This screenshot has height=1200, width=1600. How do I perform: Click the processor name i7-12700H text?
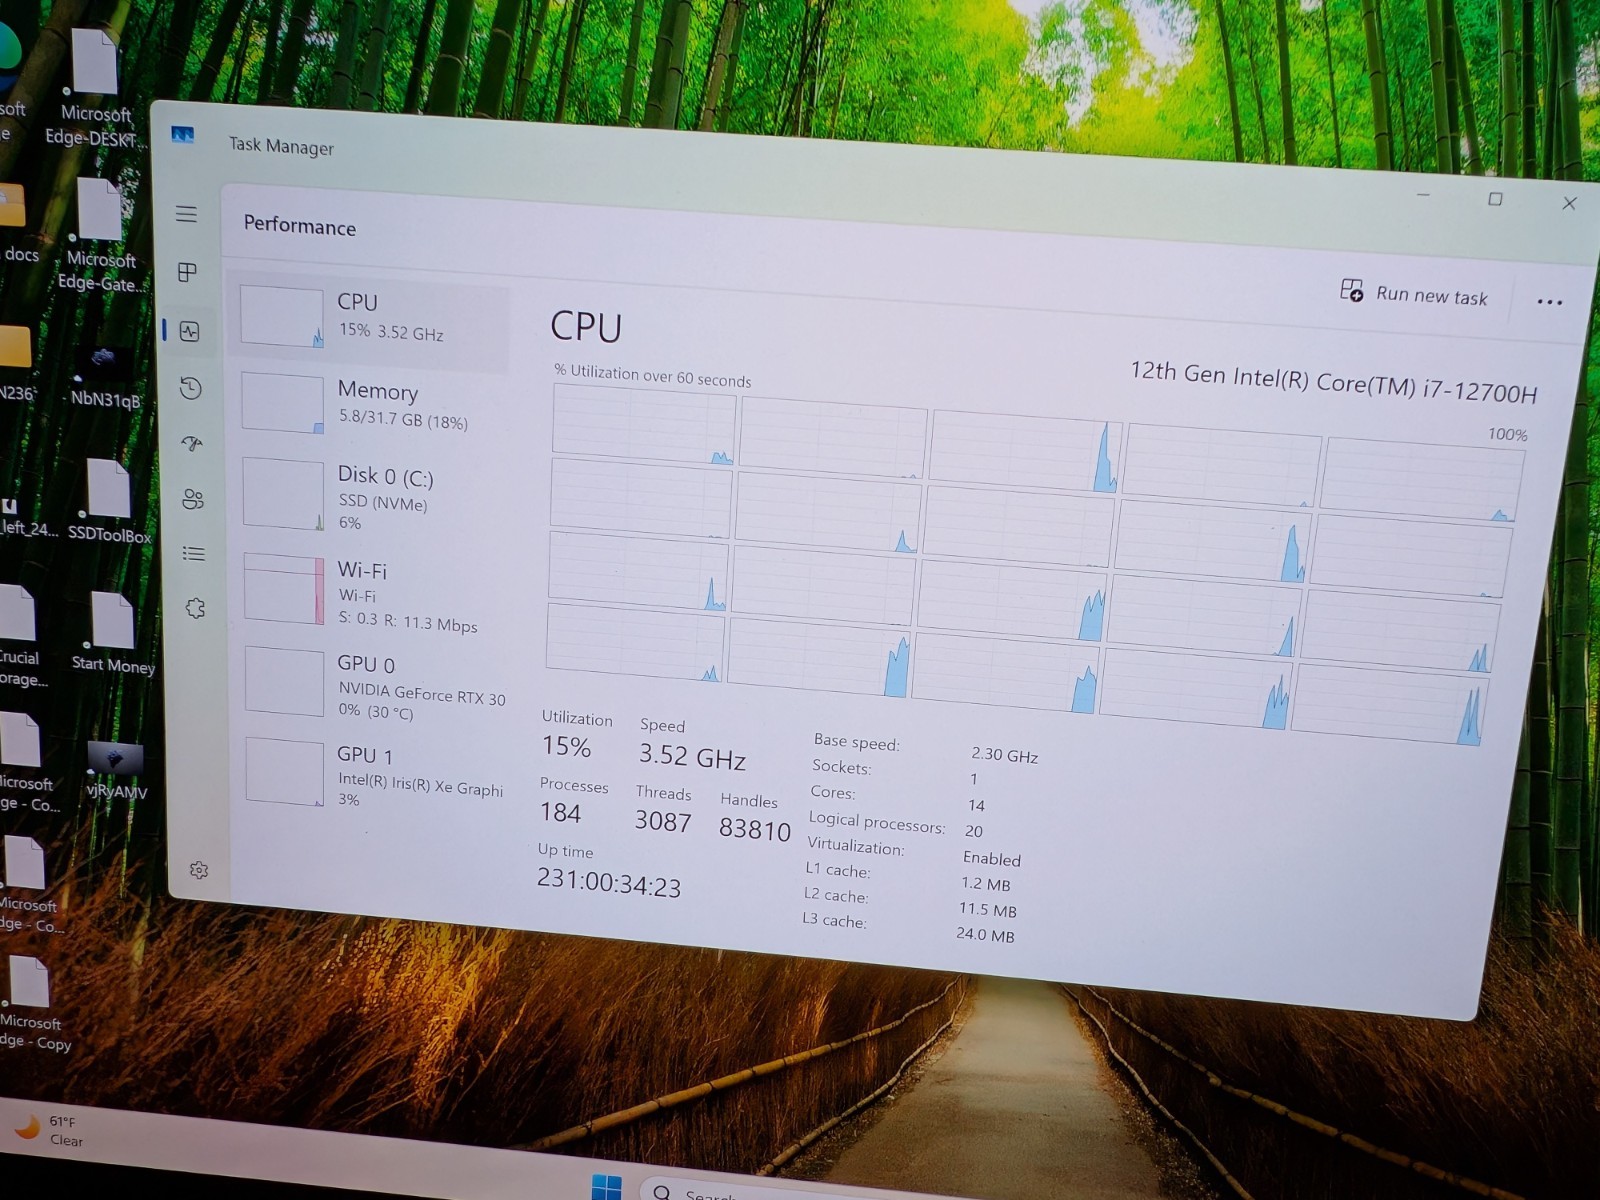(1333, 381)
